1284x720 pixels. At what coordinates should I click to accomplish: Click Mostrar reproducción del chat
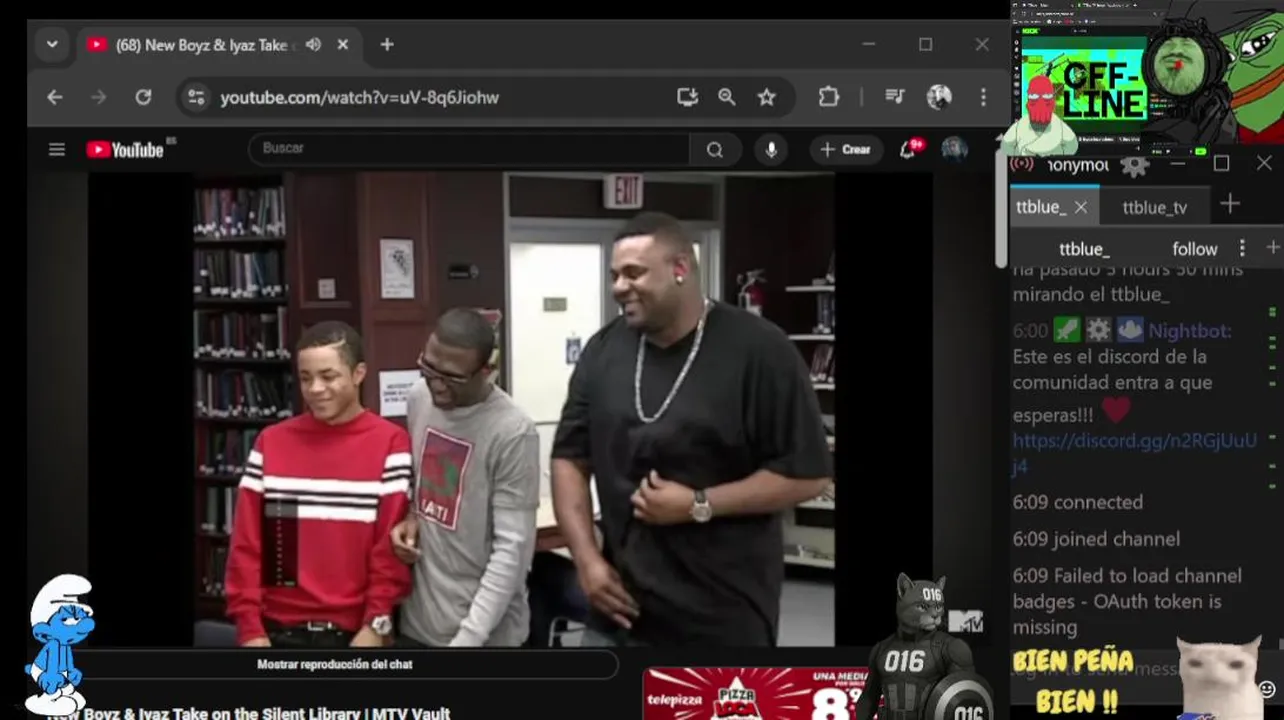click(334, 664)
